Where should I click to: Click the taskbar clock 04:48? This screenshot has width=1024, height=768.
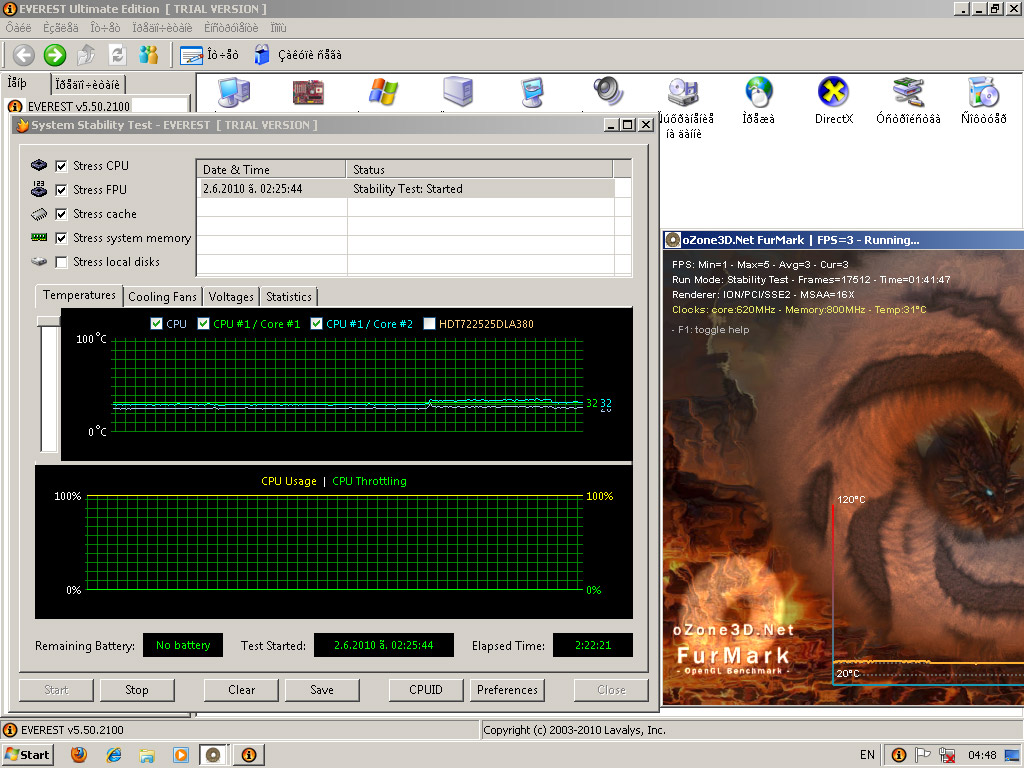pyautogui.click(x=982, y=755)
